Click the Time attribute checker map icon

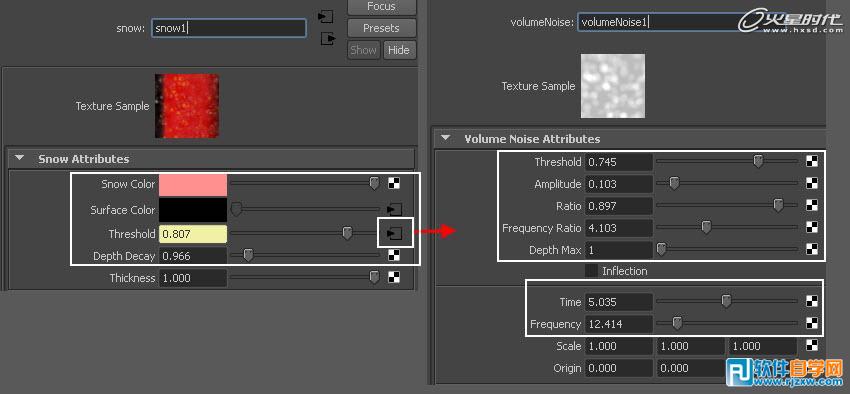click(812, 301)
